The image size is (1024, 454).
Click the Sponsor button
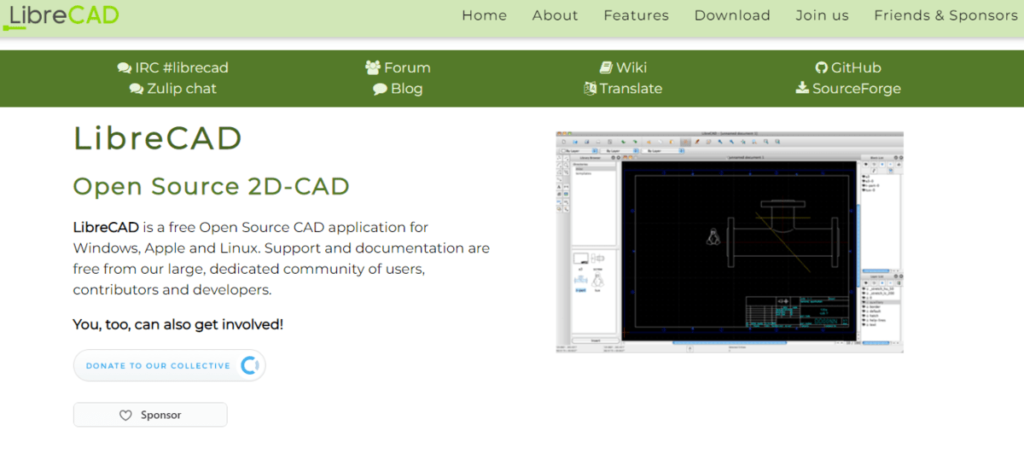point(150,415)
